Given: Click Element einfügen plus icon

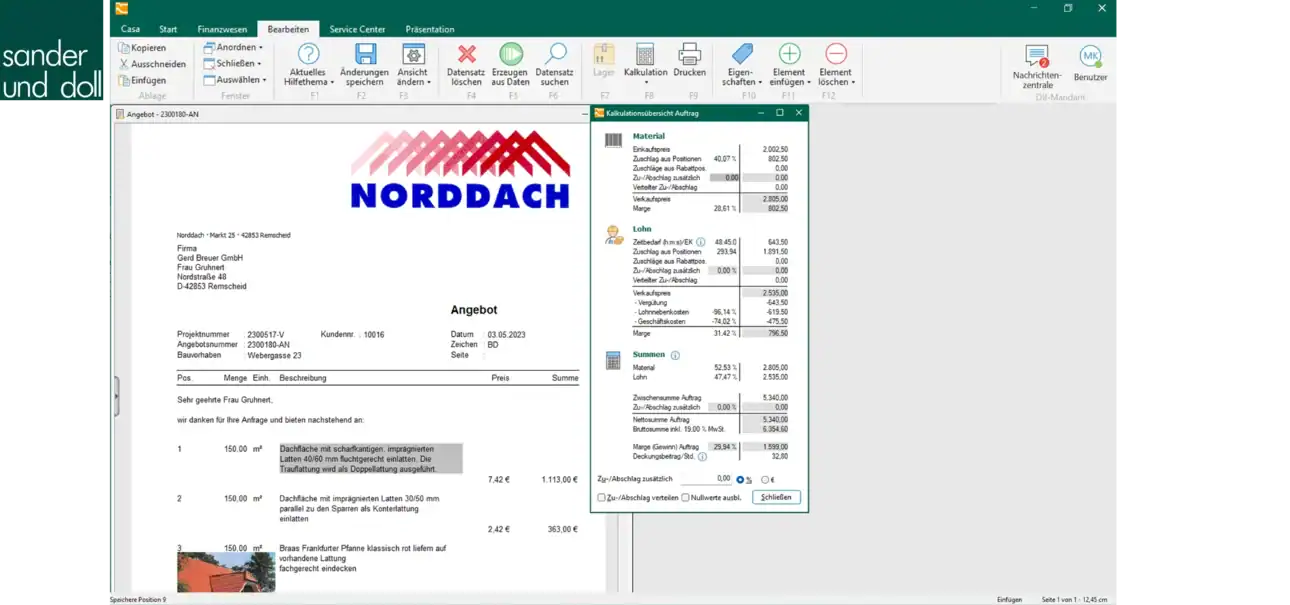Looking at the screenshot, I should pos(789,54).
